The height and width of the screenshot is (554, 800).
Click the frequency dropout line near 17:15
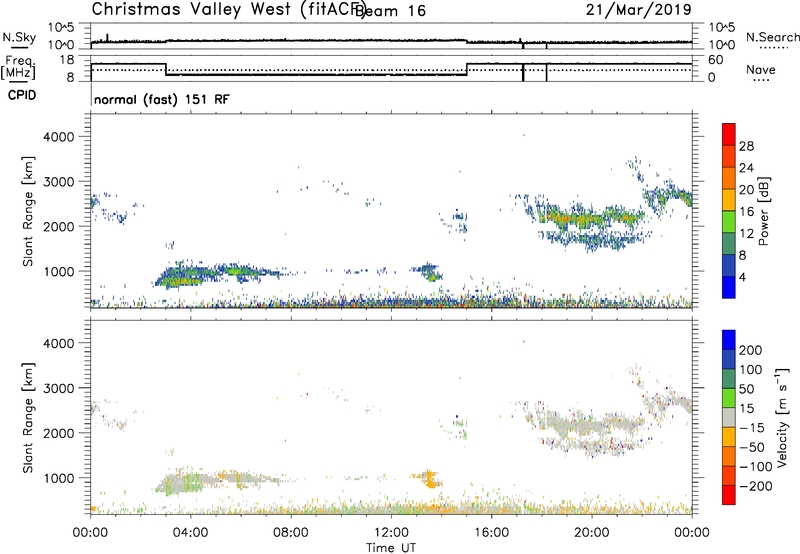point(523,72)
